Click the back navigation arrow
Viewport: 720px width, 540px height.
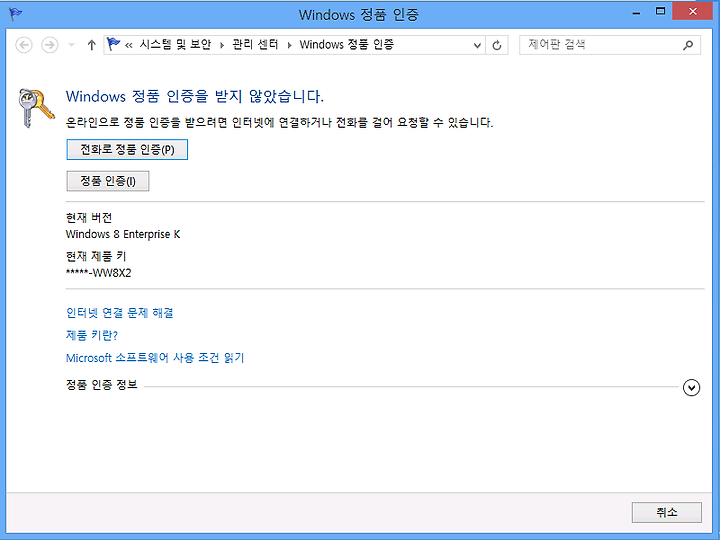click(x=24, y=45)
